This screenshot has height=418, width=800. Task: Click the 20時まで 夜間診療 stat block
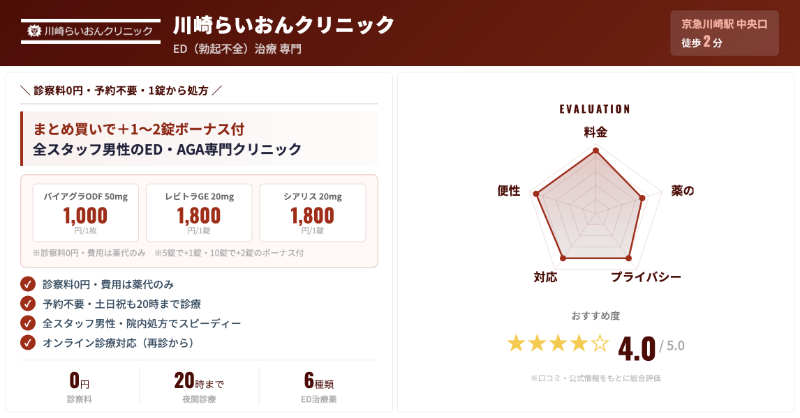click(x=199, y=387)
